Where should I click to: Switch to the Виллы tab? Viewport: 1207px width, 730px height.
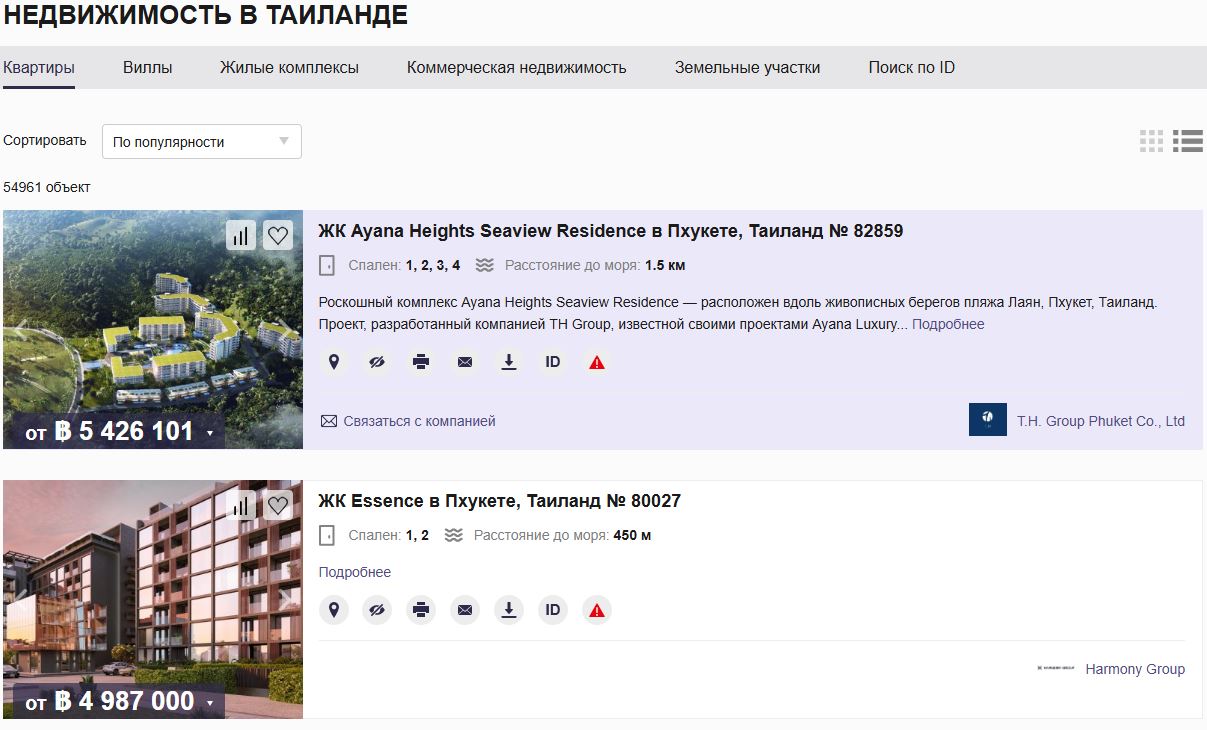coord(148,68)
